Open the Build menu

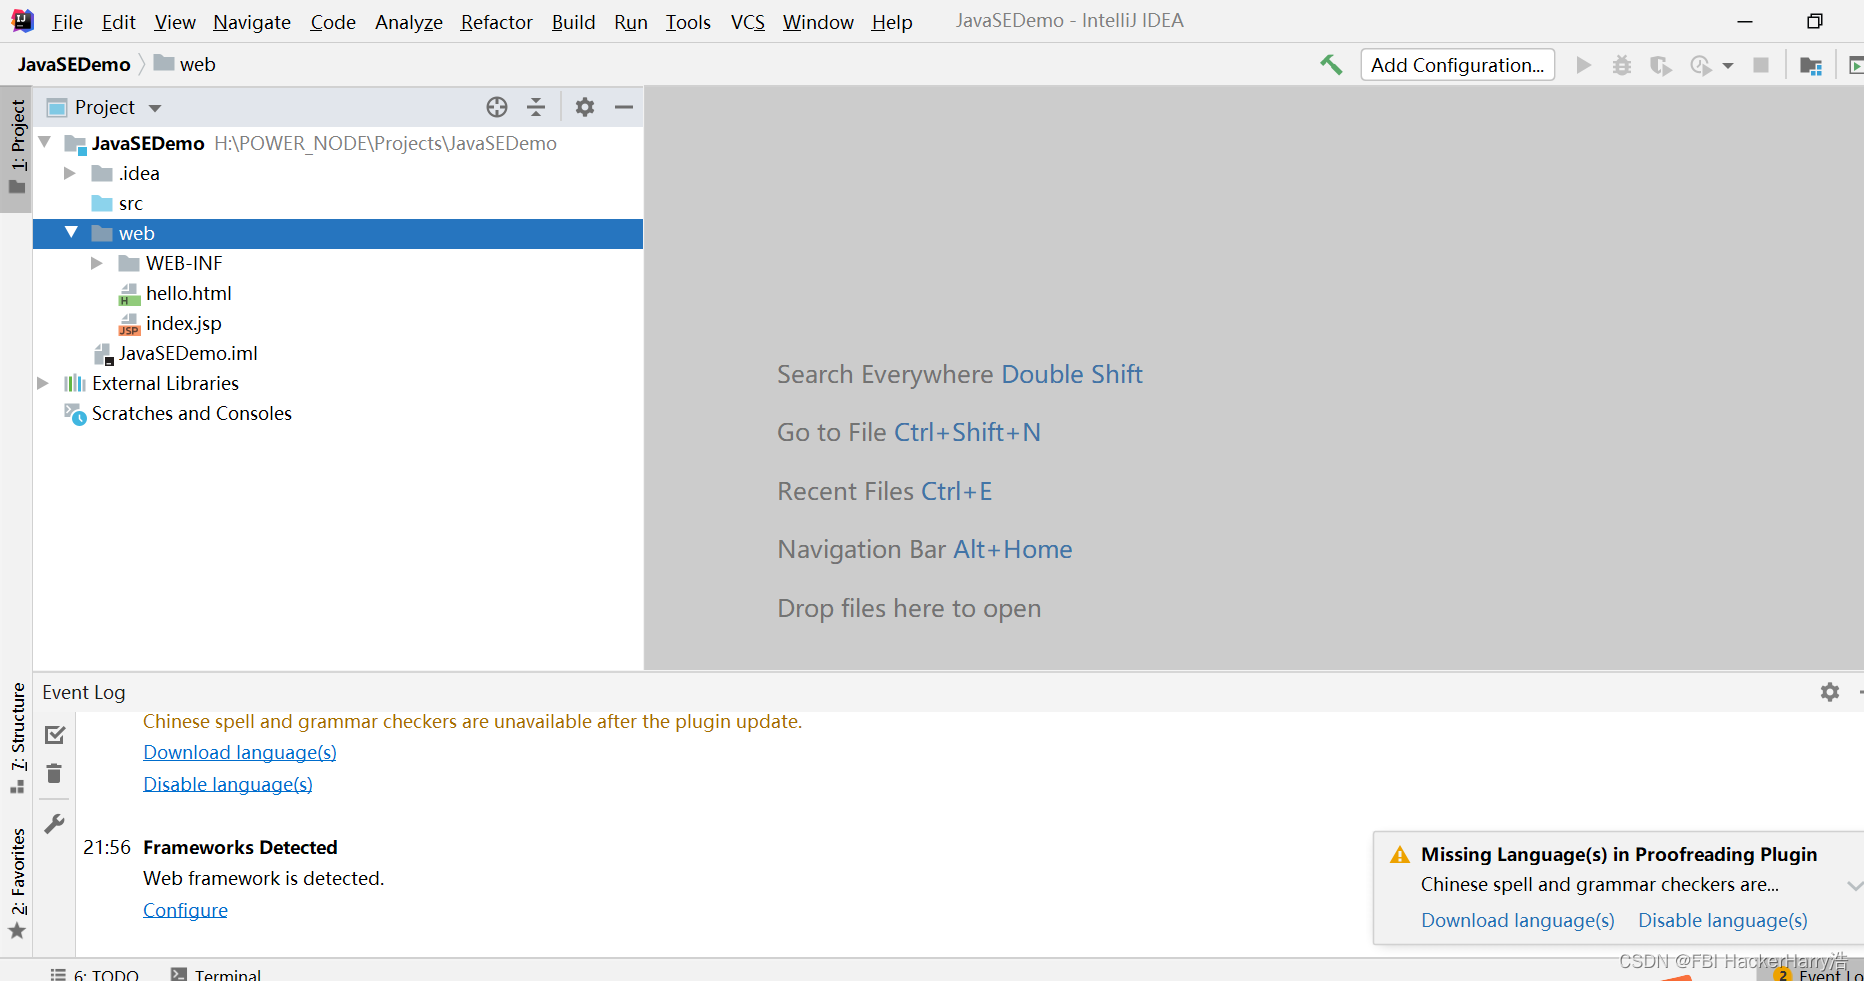pyautogui.click(x=573, y=21)
